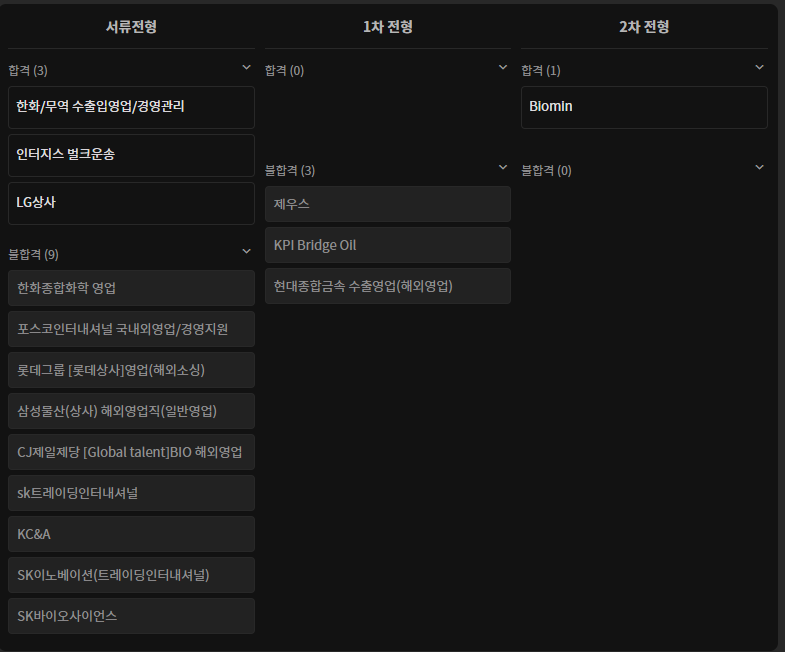Open 현대종합금속 수출영업(해외영업) card
Screen dimensions: 785x652
point(387,286)
